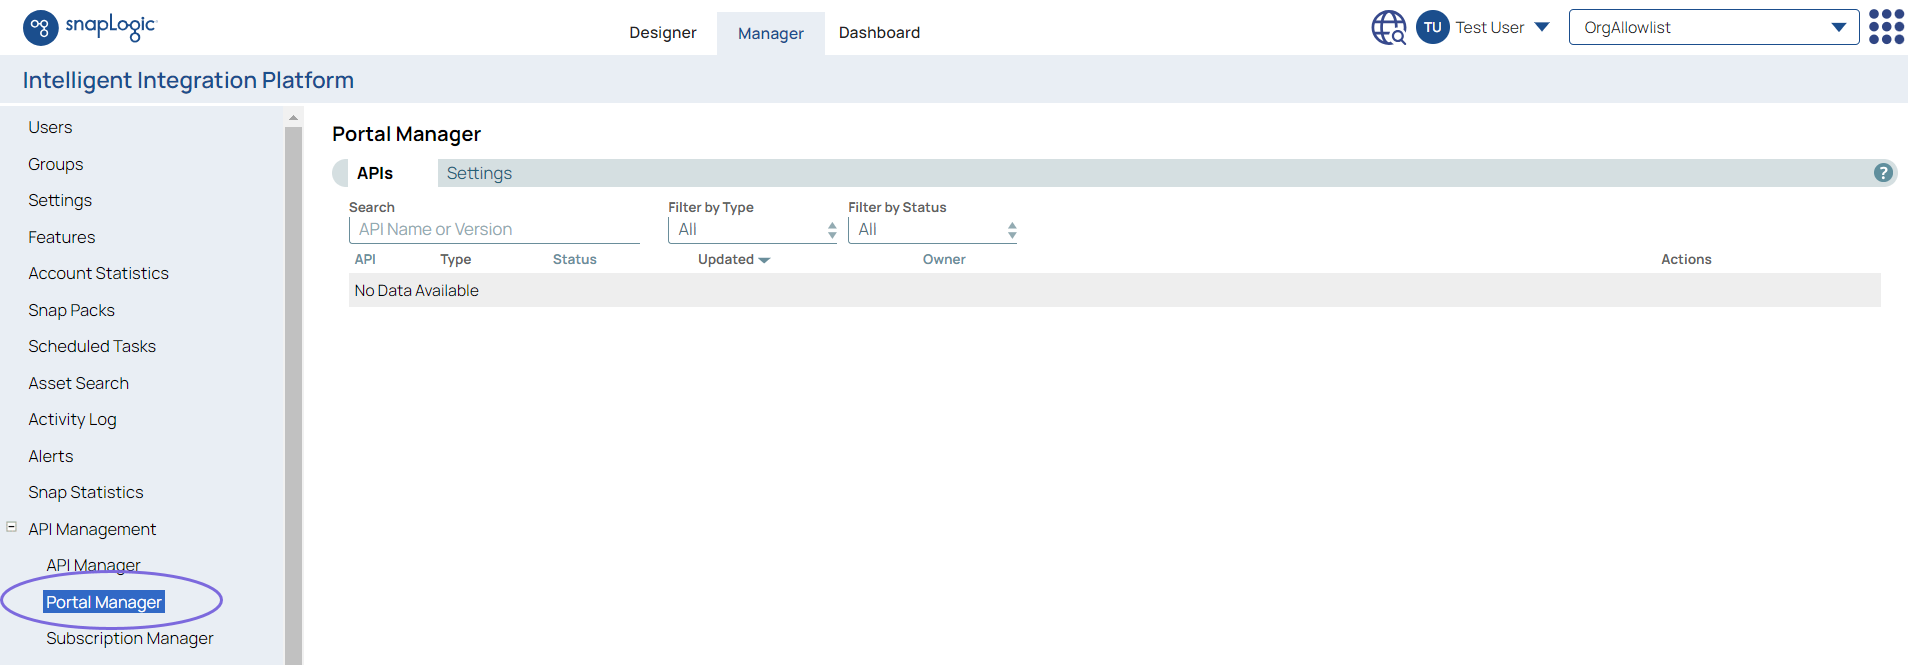Screen dimensions: 1908x665
Task: Click the Owner column header
Action: point(944,259)
